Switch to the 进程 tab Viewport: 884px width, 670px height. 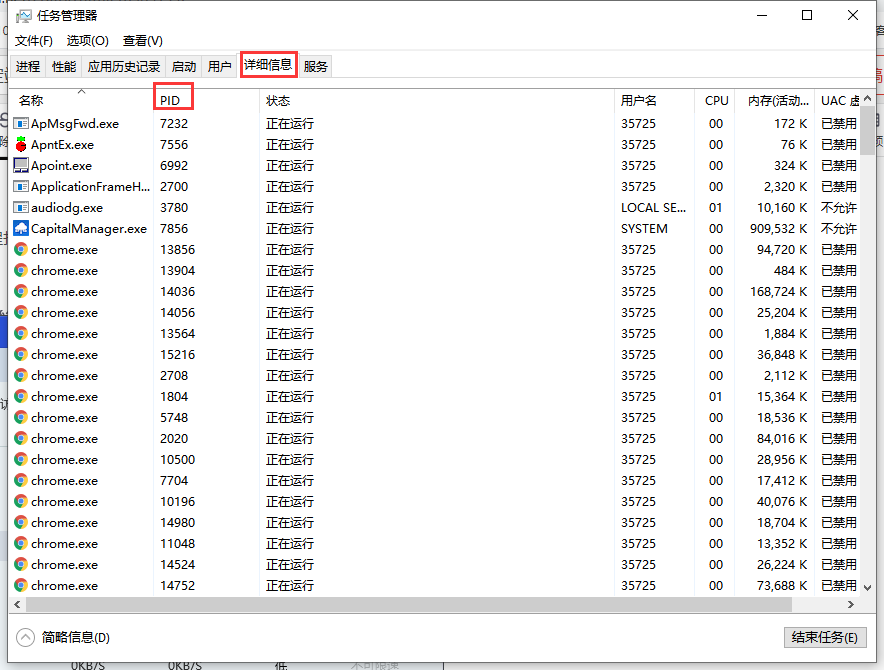27,65
